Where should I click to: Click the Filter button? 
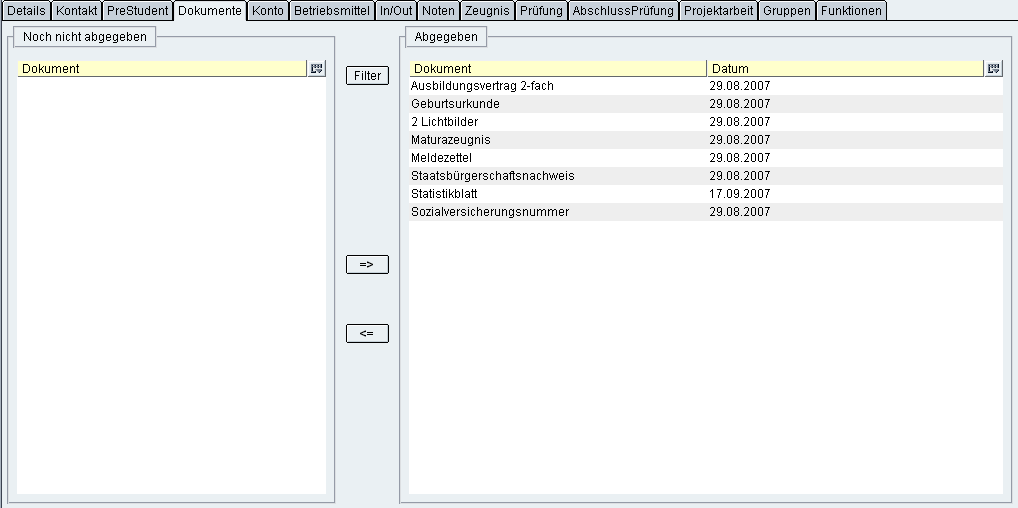click(x=367, y=76)
